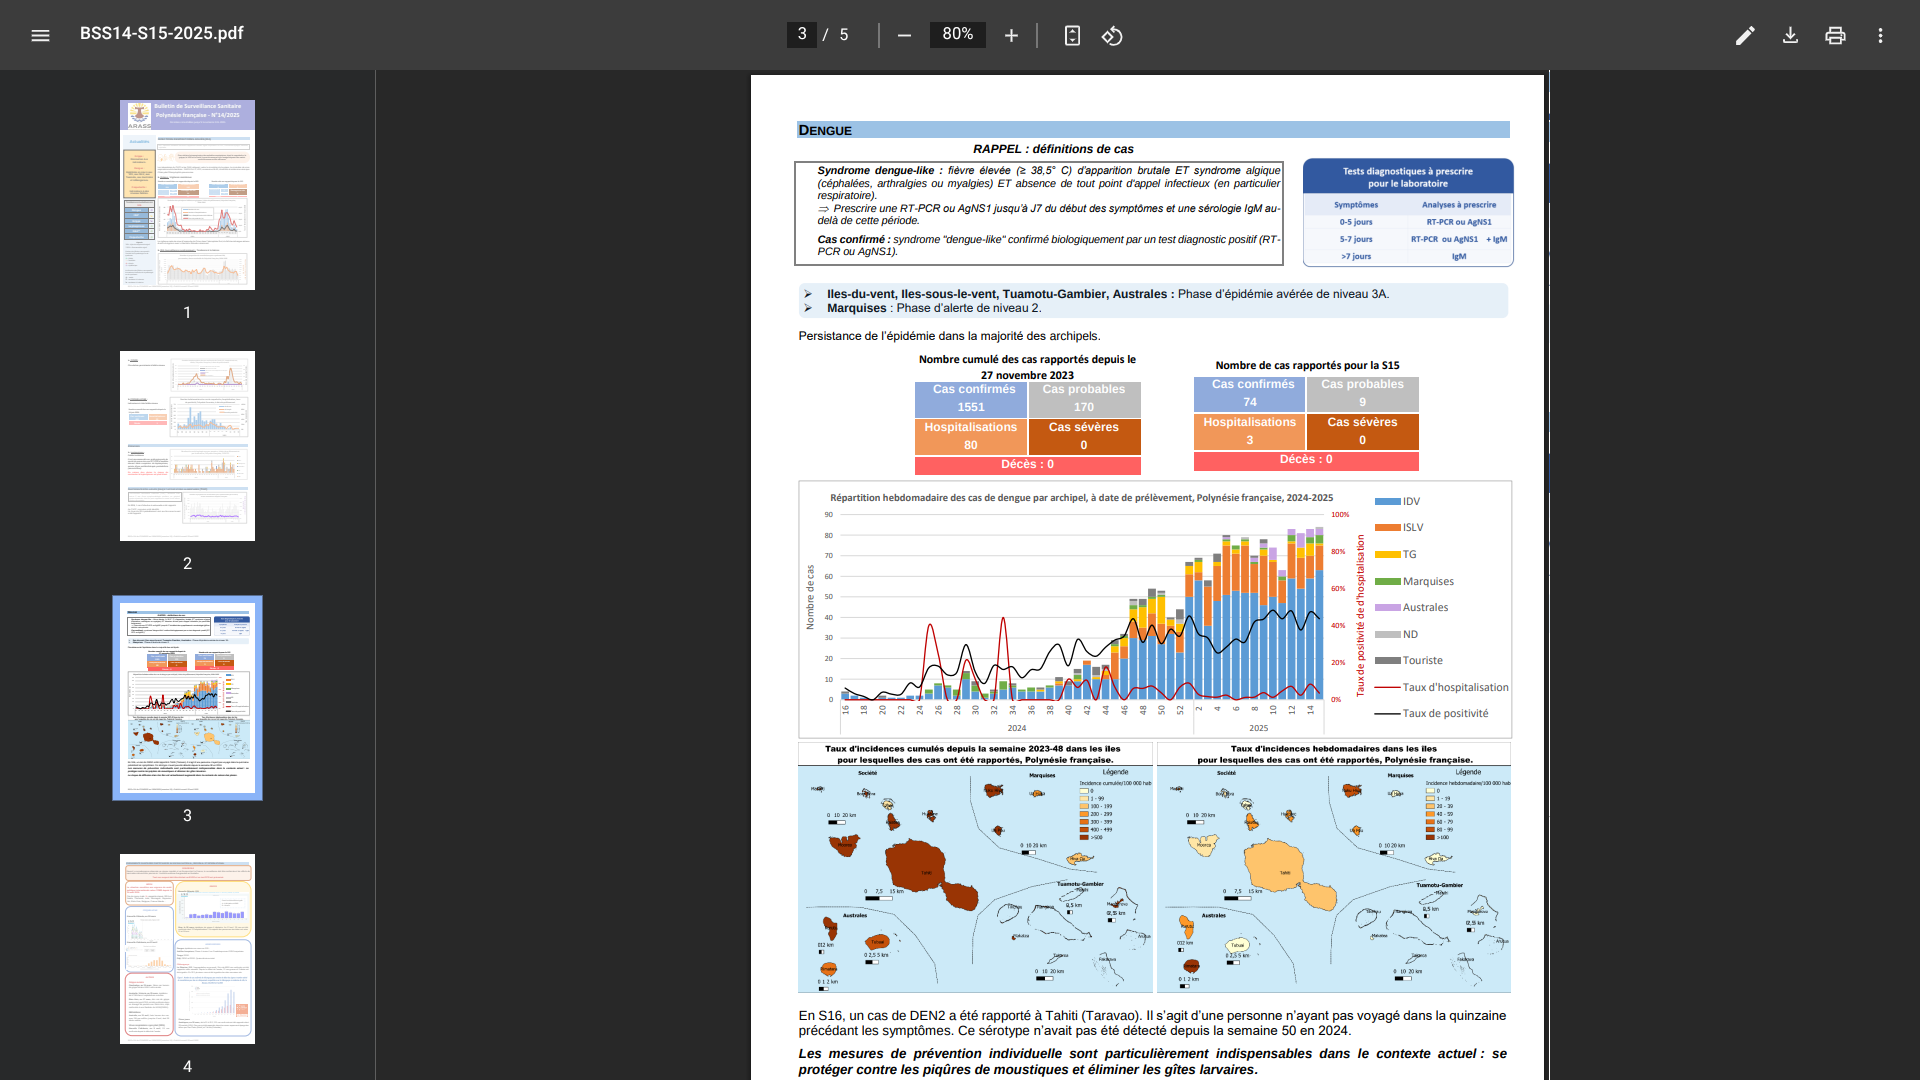Click the DENGUE section heading

[825, 130]
